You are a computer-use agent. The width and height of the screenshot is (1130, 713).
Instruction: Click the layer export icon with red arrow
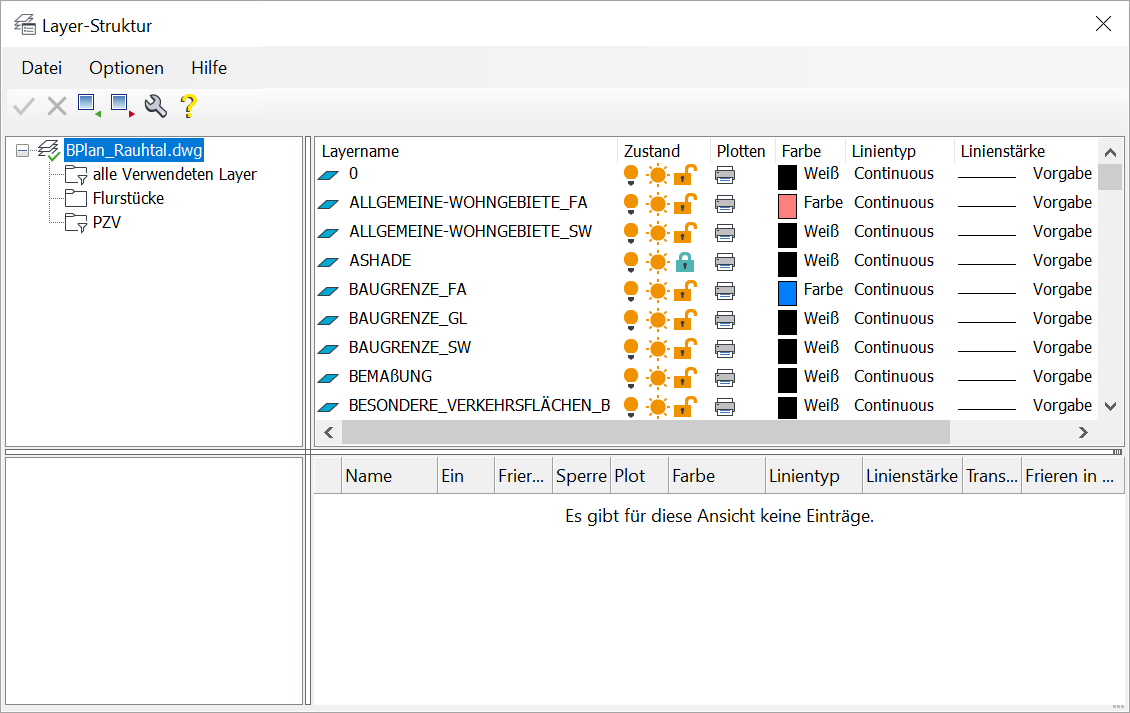[x=122, y=105]
